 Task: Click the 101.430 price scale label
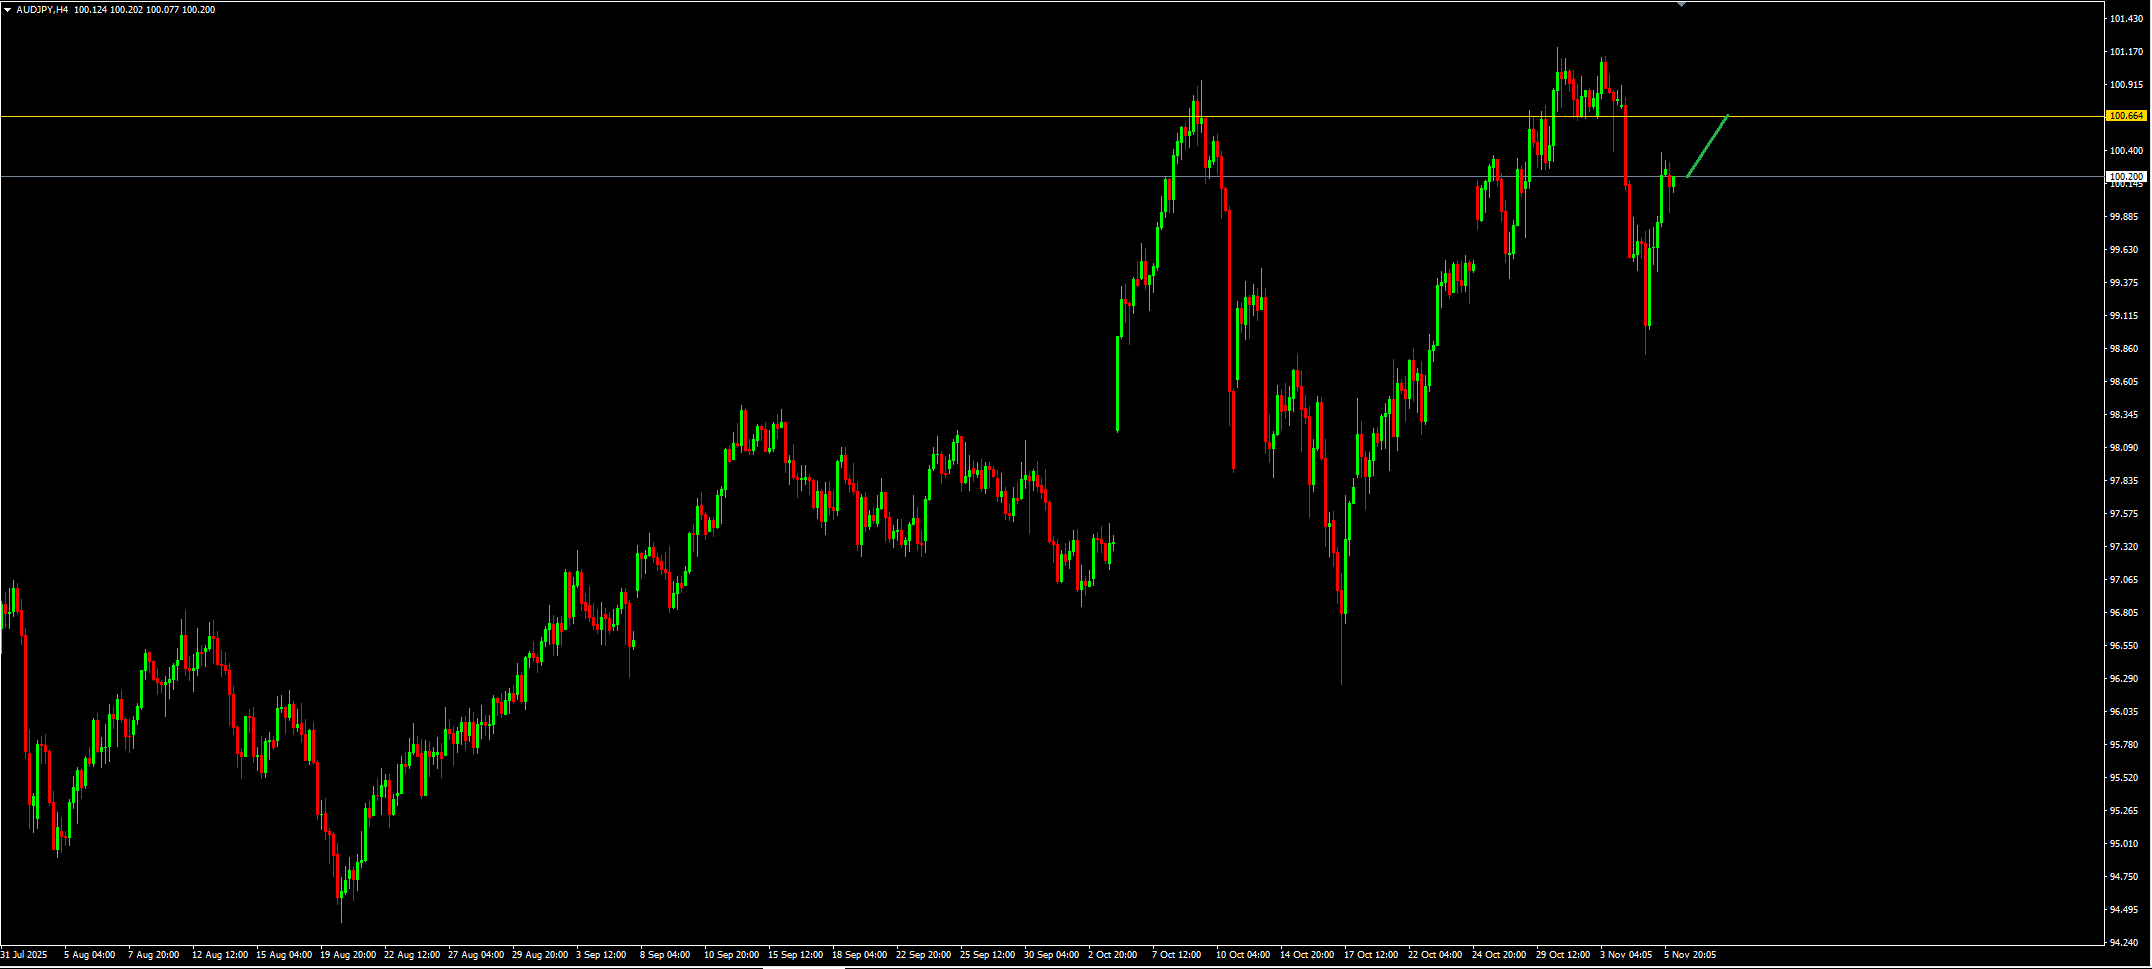point(2126,19)
